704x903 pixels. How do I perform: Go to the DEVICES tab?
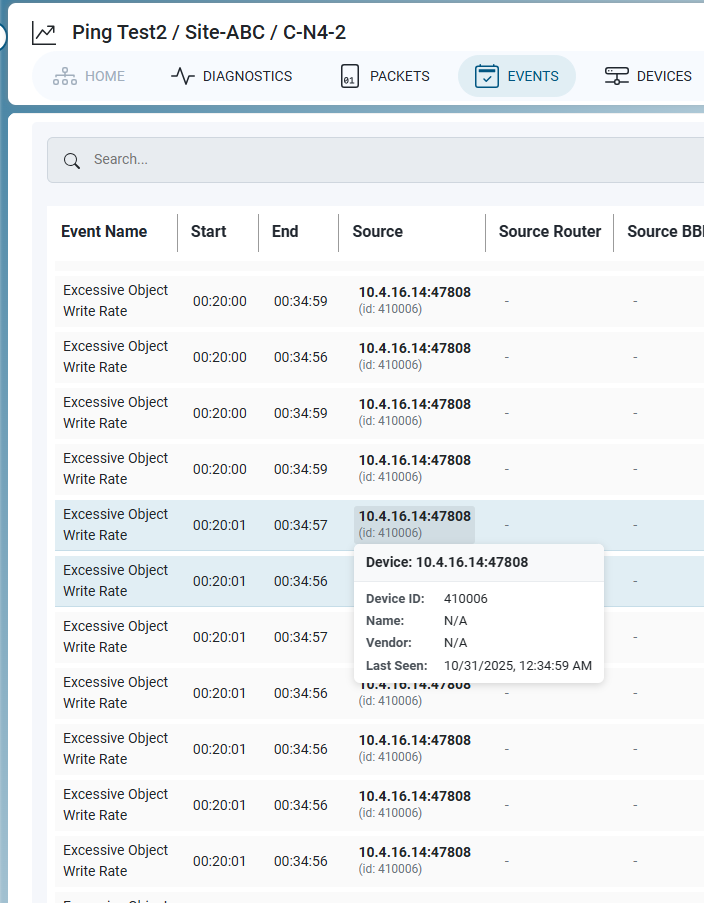tap(648, 76)
